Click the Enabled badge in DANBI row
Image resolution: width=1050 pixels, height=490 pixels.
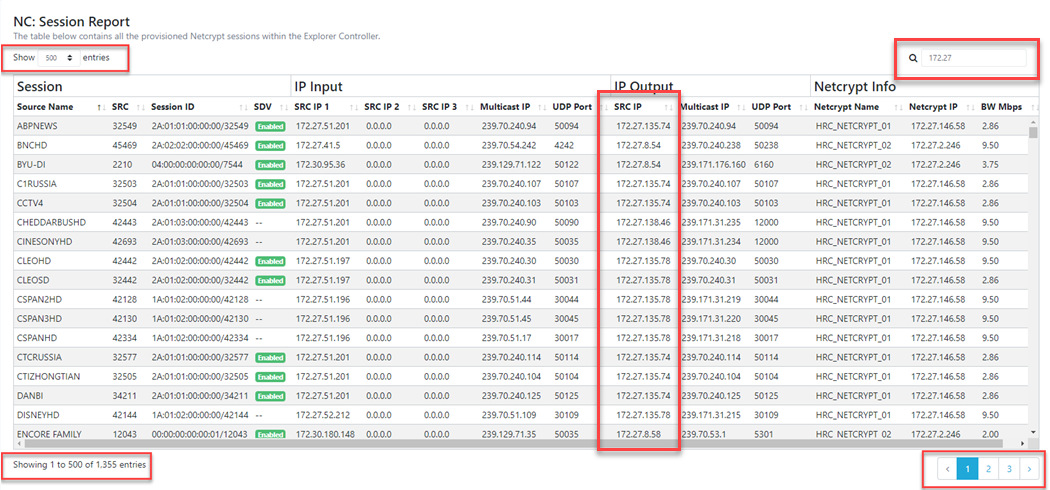[270, 396]
